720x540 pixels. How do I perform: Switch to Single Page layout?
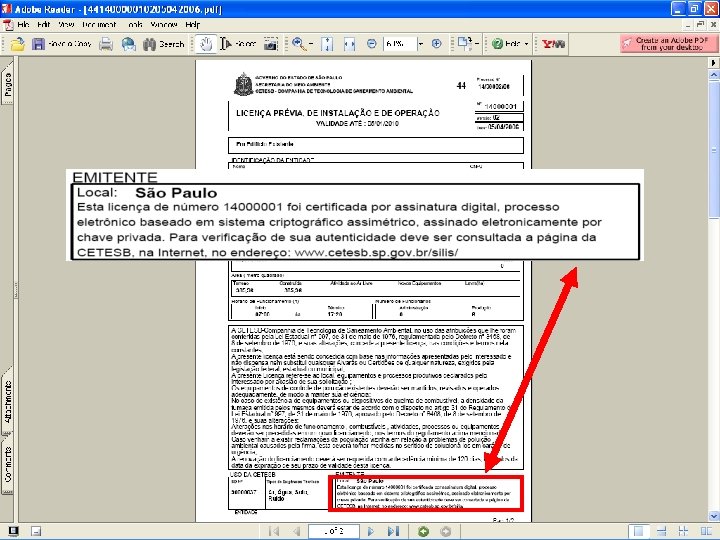point(638,531)
